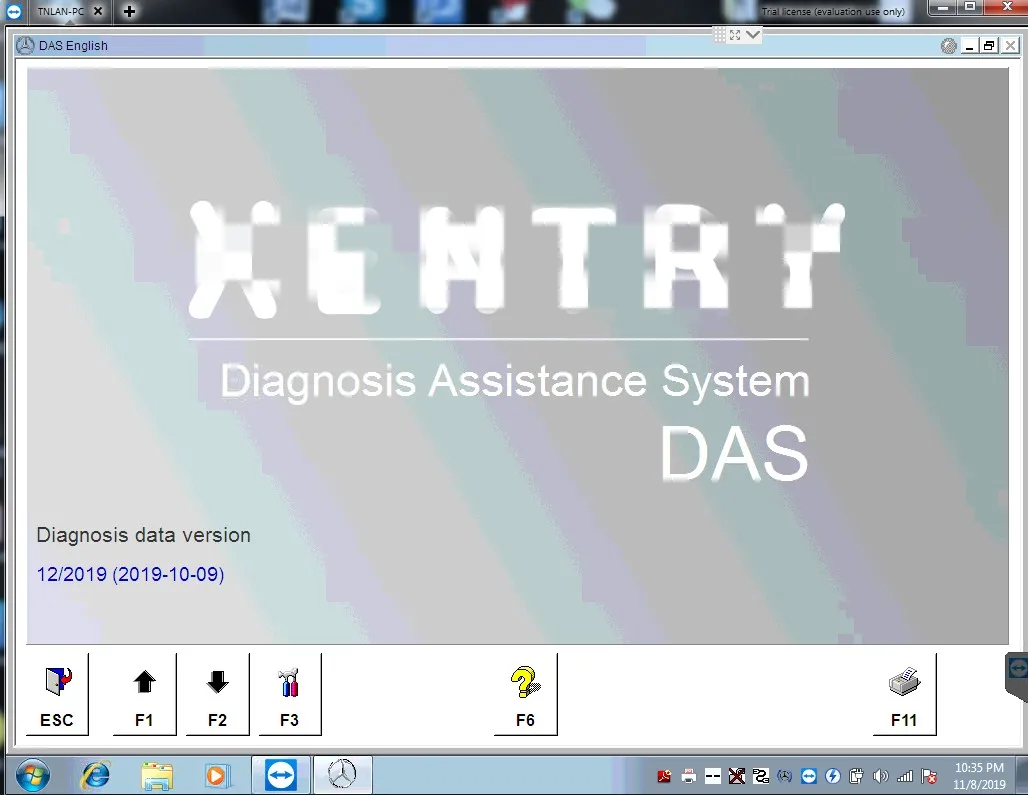Click the Mercedes star tray icon
Screen dimensions: 1028x795
[785, 777]
